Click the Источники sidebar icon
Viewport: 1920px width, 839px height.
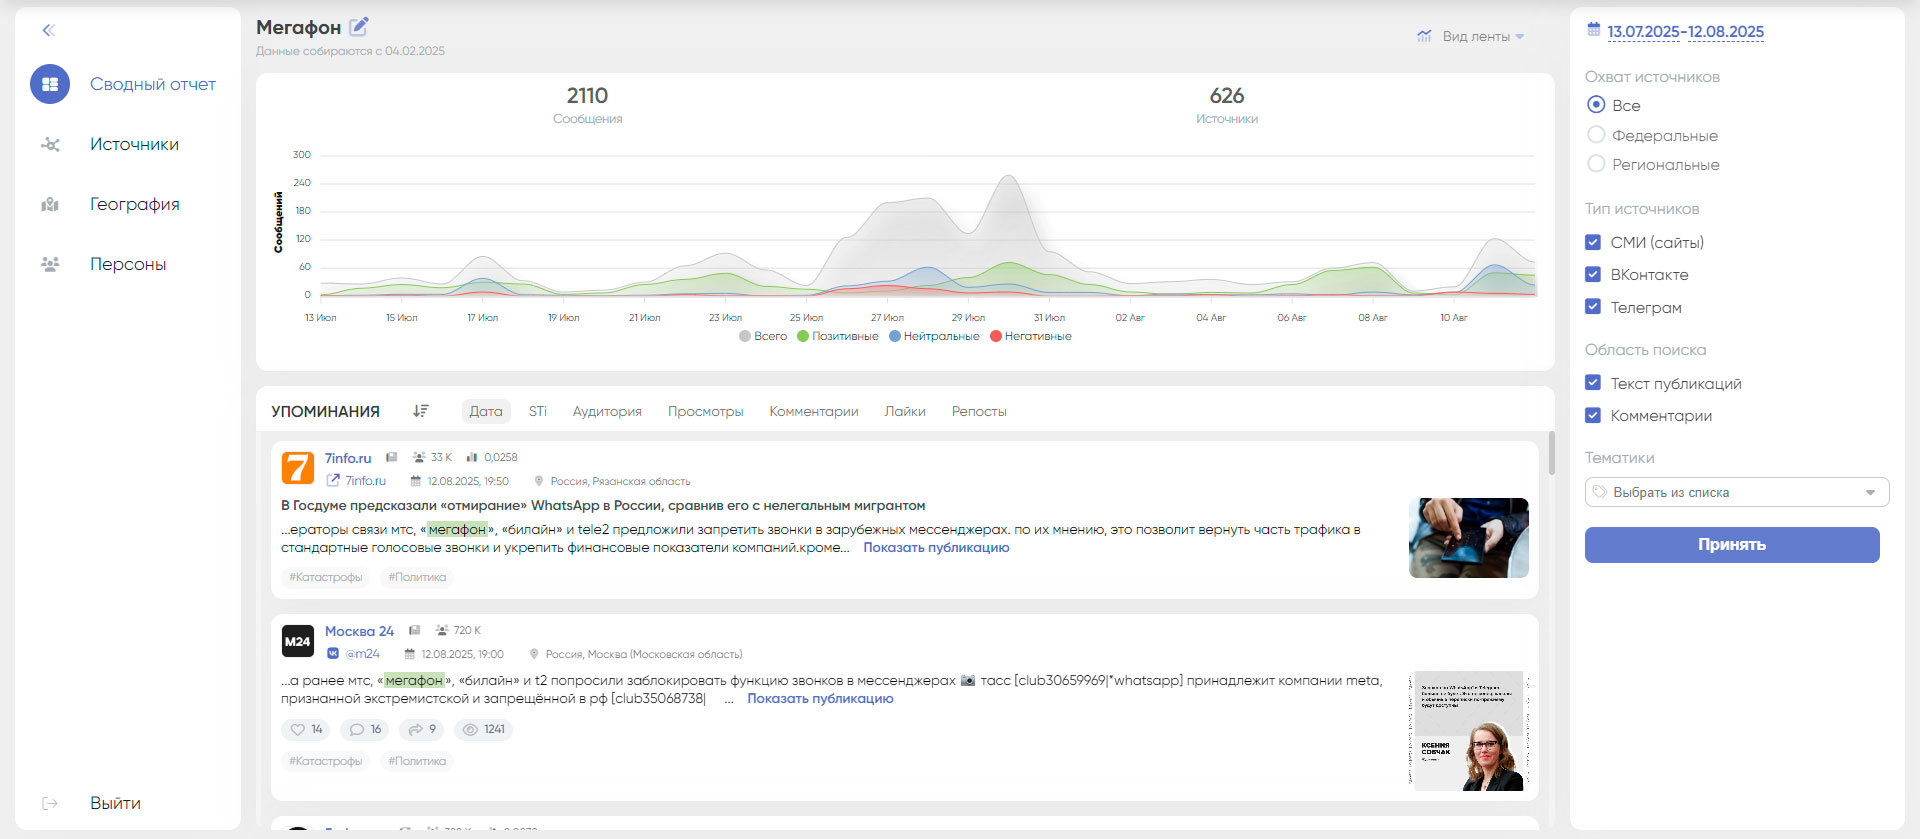point(50,145)
